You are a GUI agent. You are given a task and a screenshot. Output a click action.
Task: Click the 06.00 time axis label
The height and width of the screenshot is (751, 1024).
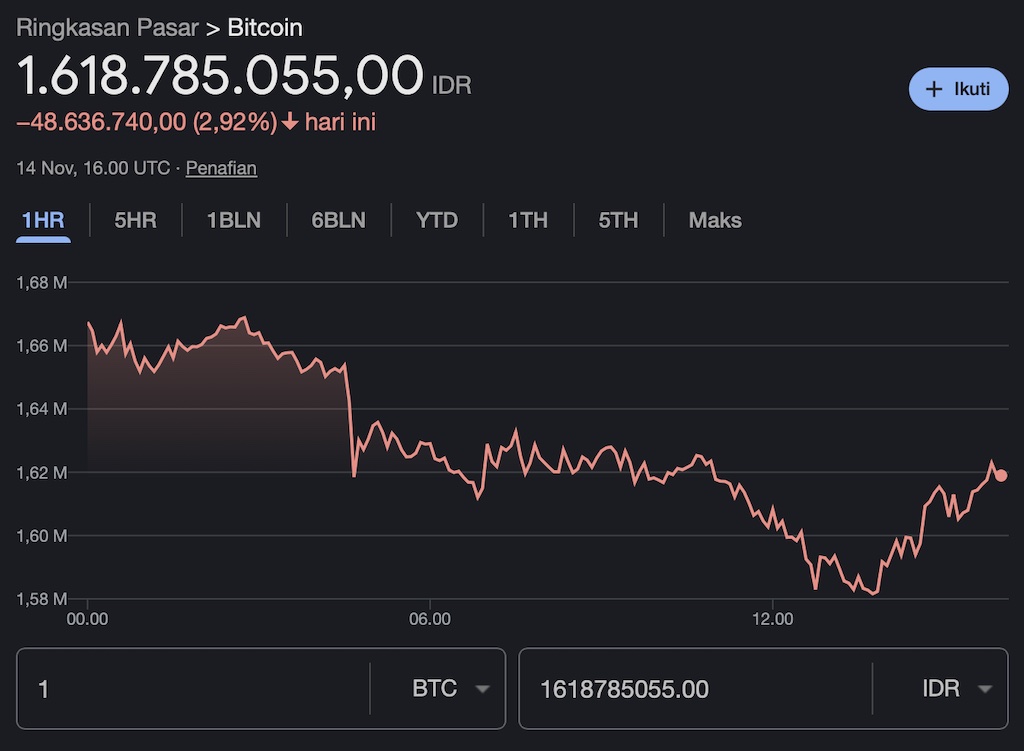point(430,619)
